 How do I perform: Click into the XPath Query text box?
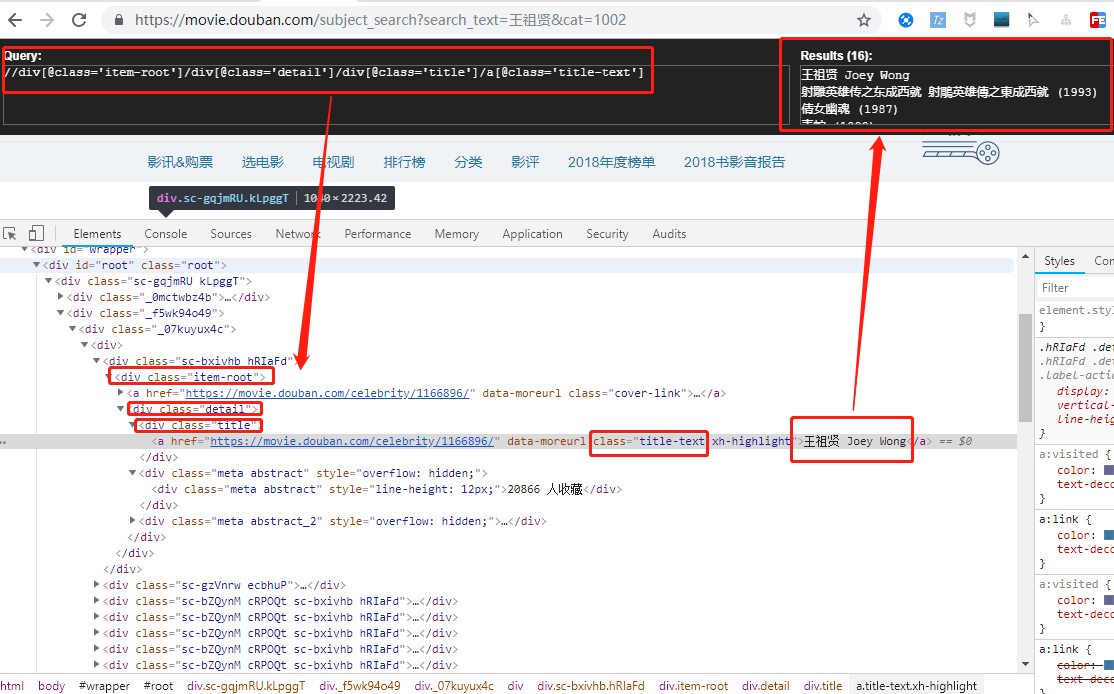395,94
